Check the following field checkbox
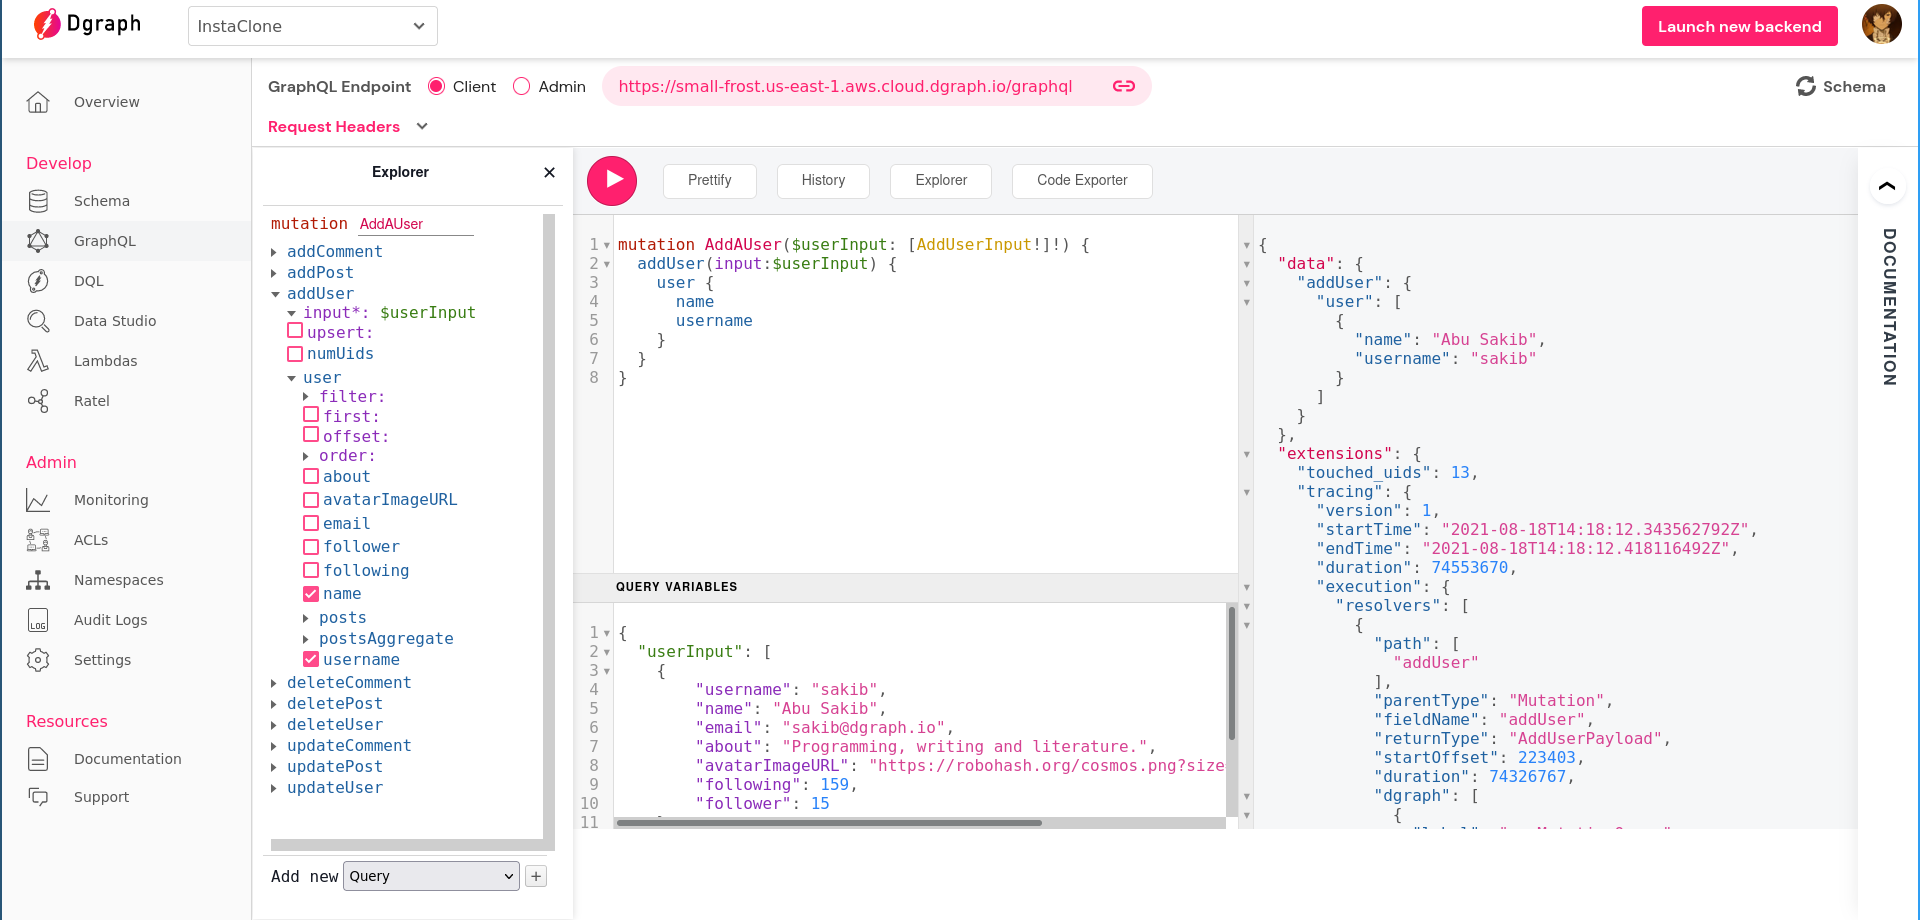This screenshot has height=920, width=1920. [311, 570]
